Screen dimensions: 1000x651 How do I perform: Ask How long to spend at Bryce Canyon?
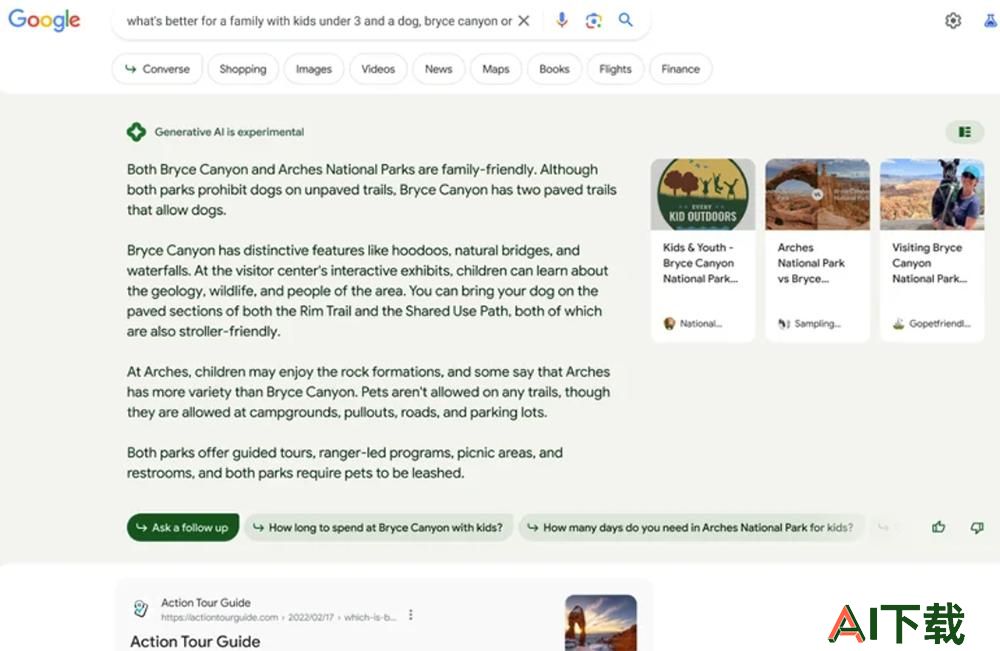pyautogui.click(x=378, y=527)
